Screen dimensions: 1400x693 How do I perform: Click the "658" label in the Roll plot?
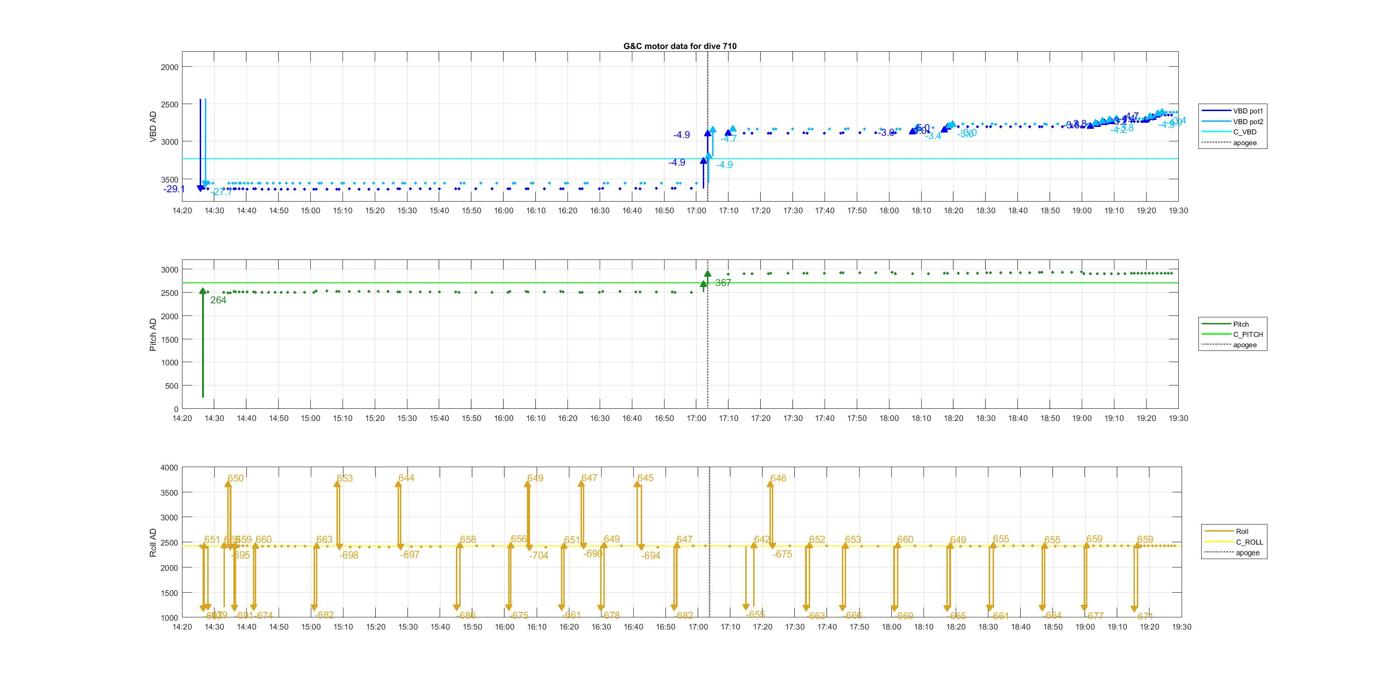[468, 540]
